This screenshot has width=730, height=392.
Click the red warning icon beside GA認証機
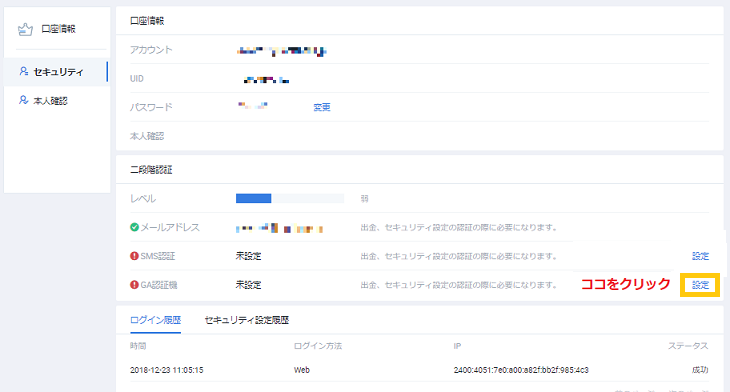pos(134,284)
